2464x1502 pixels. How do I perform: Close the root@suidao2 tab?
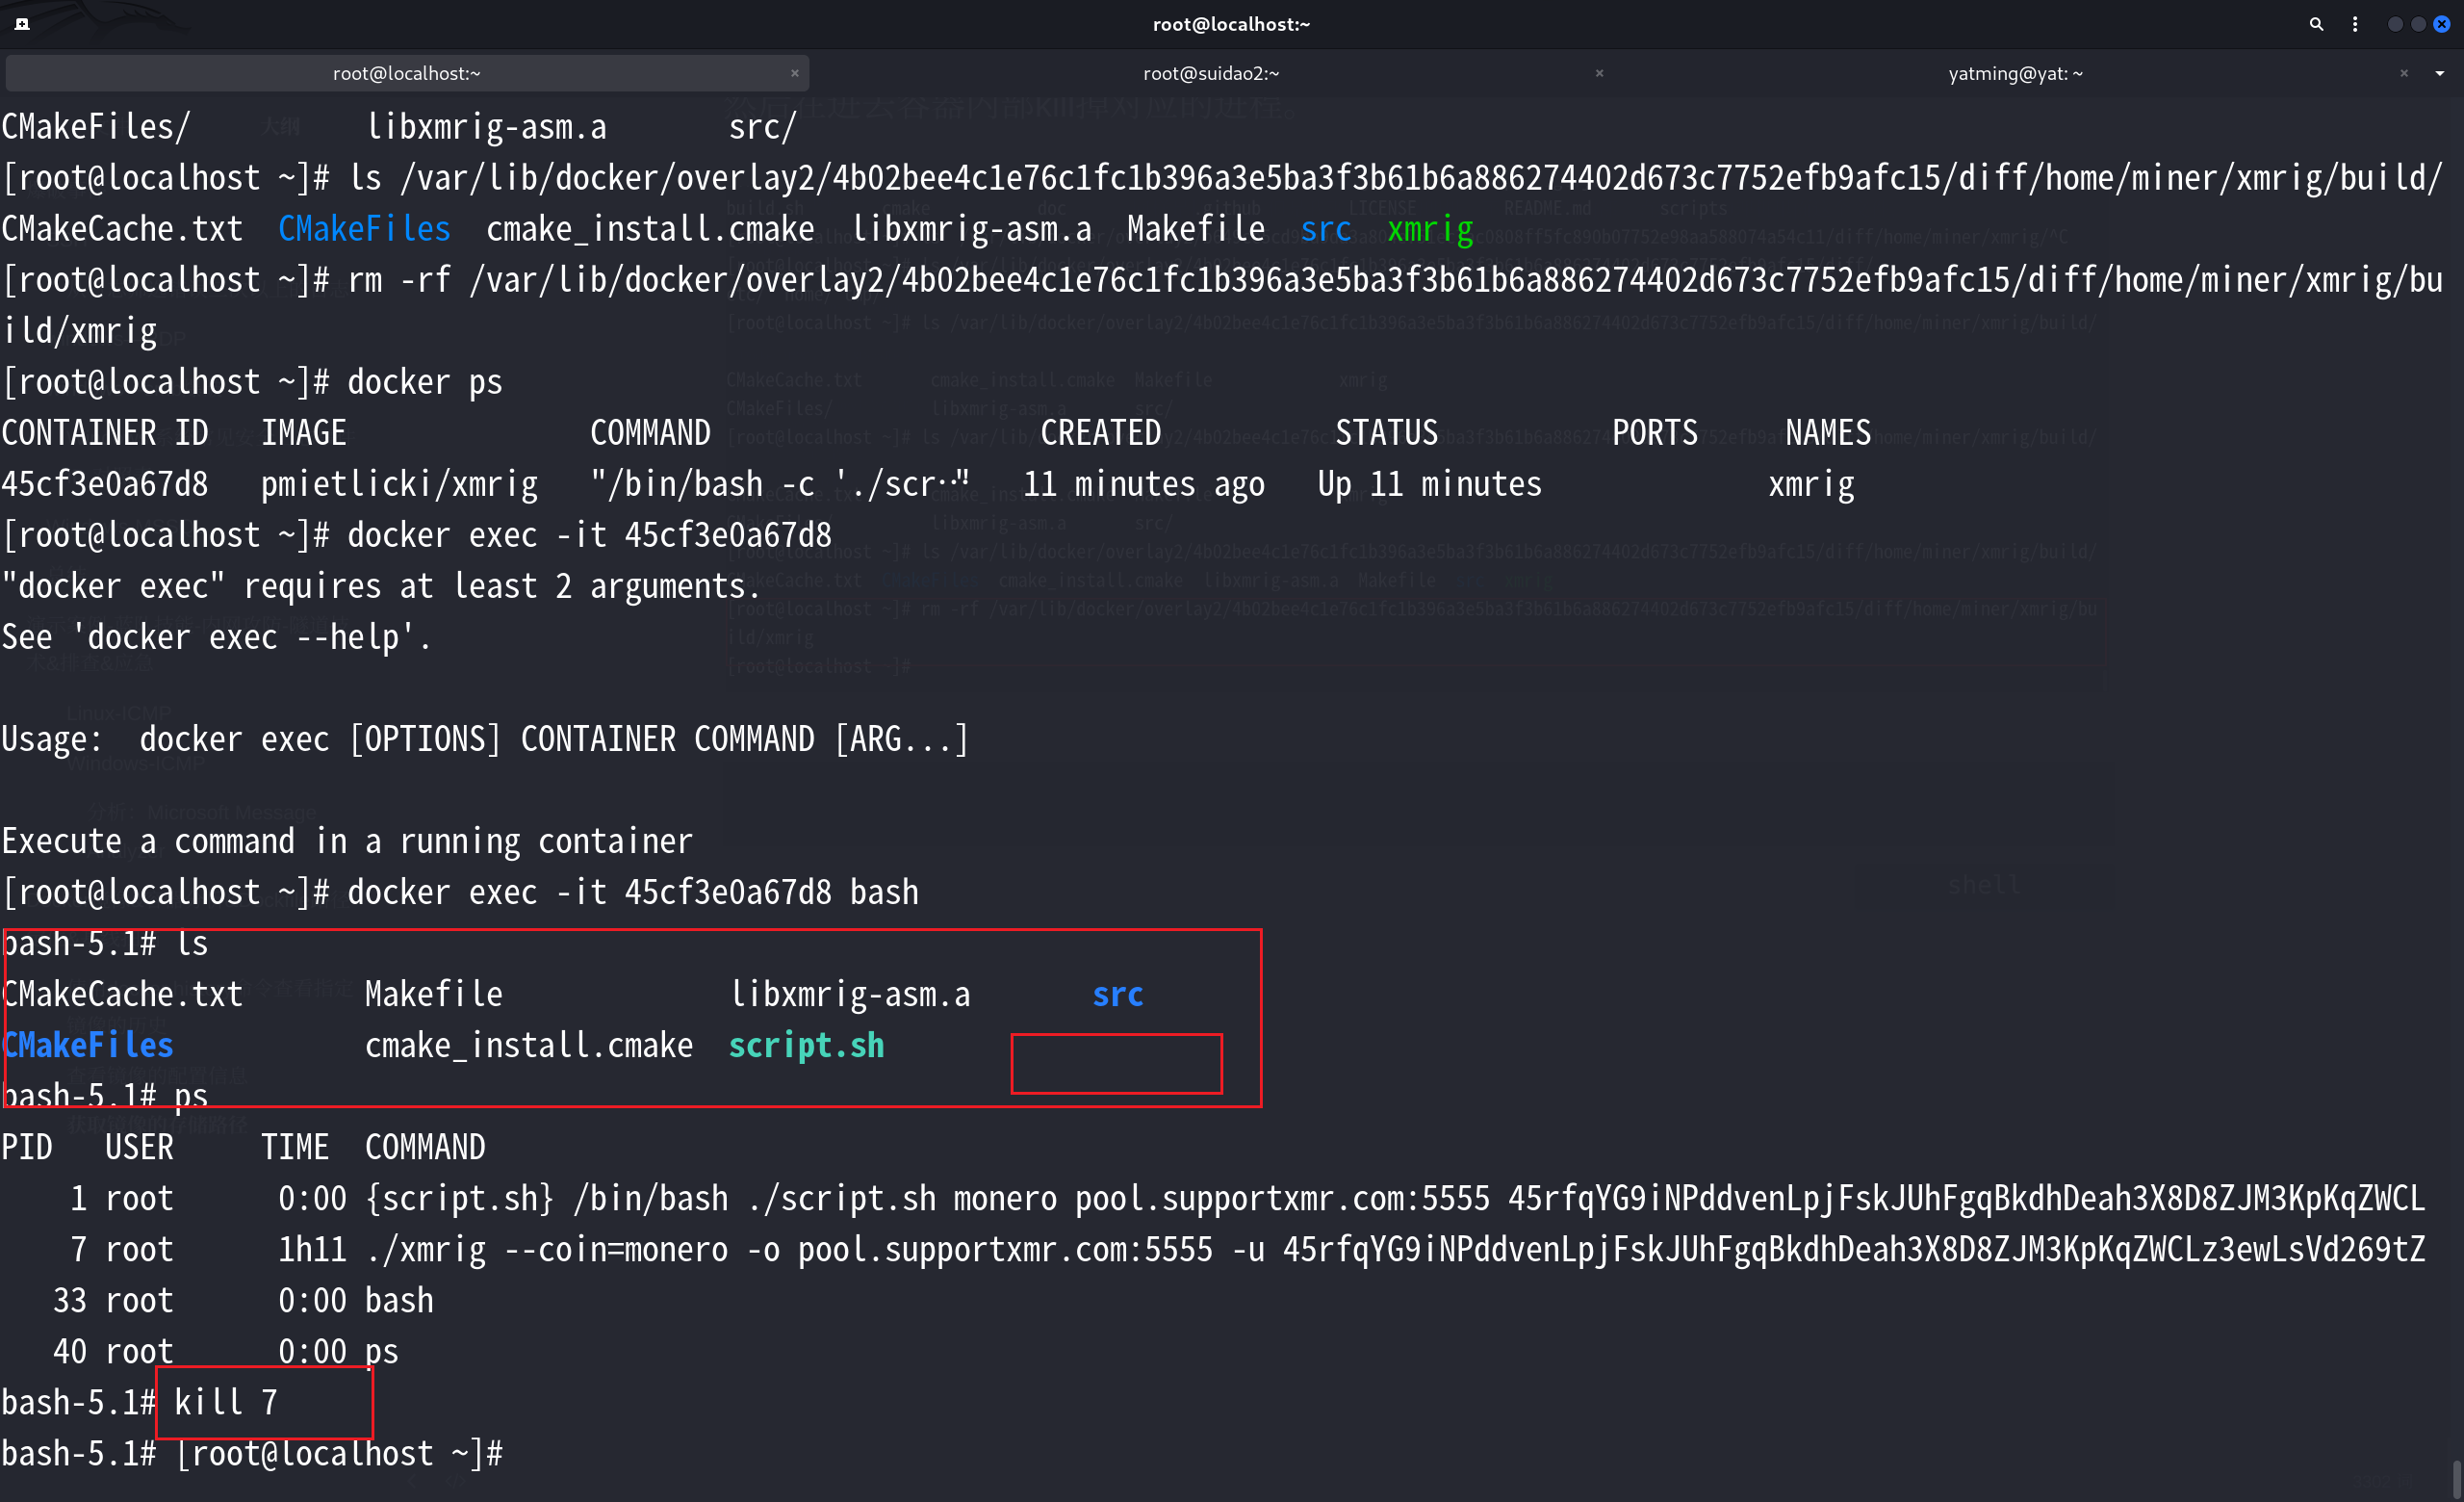(x=1599, y=73)
